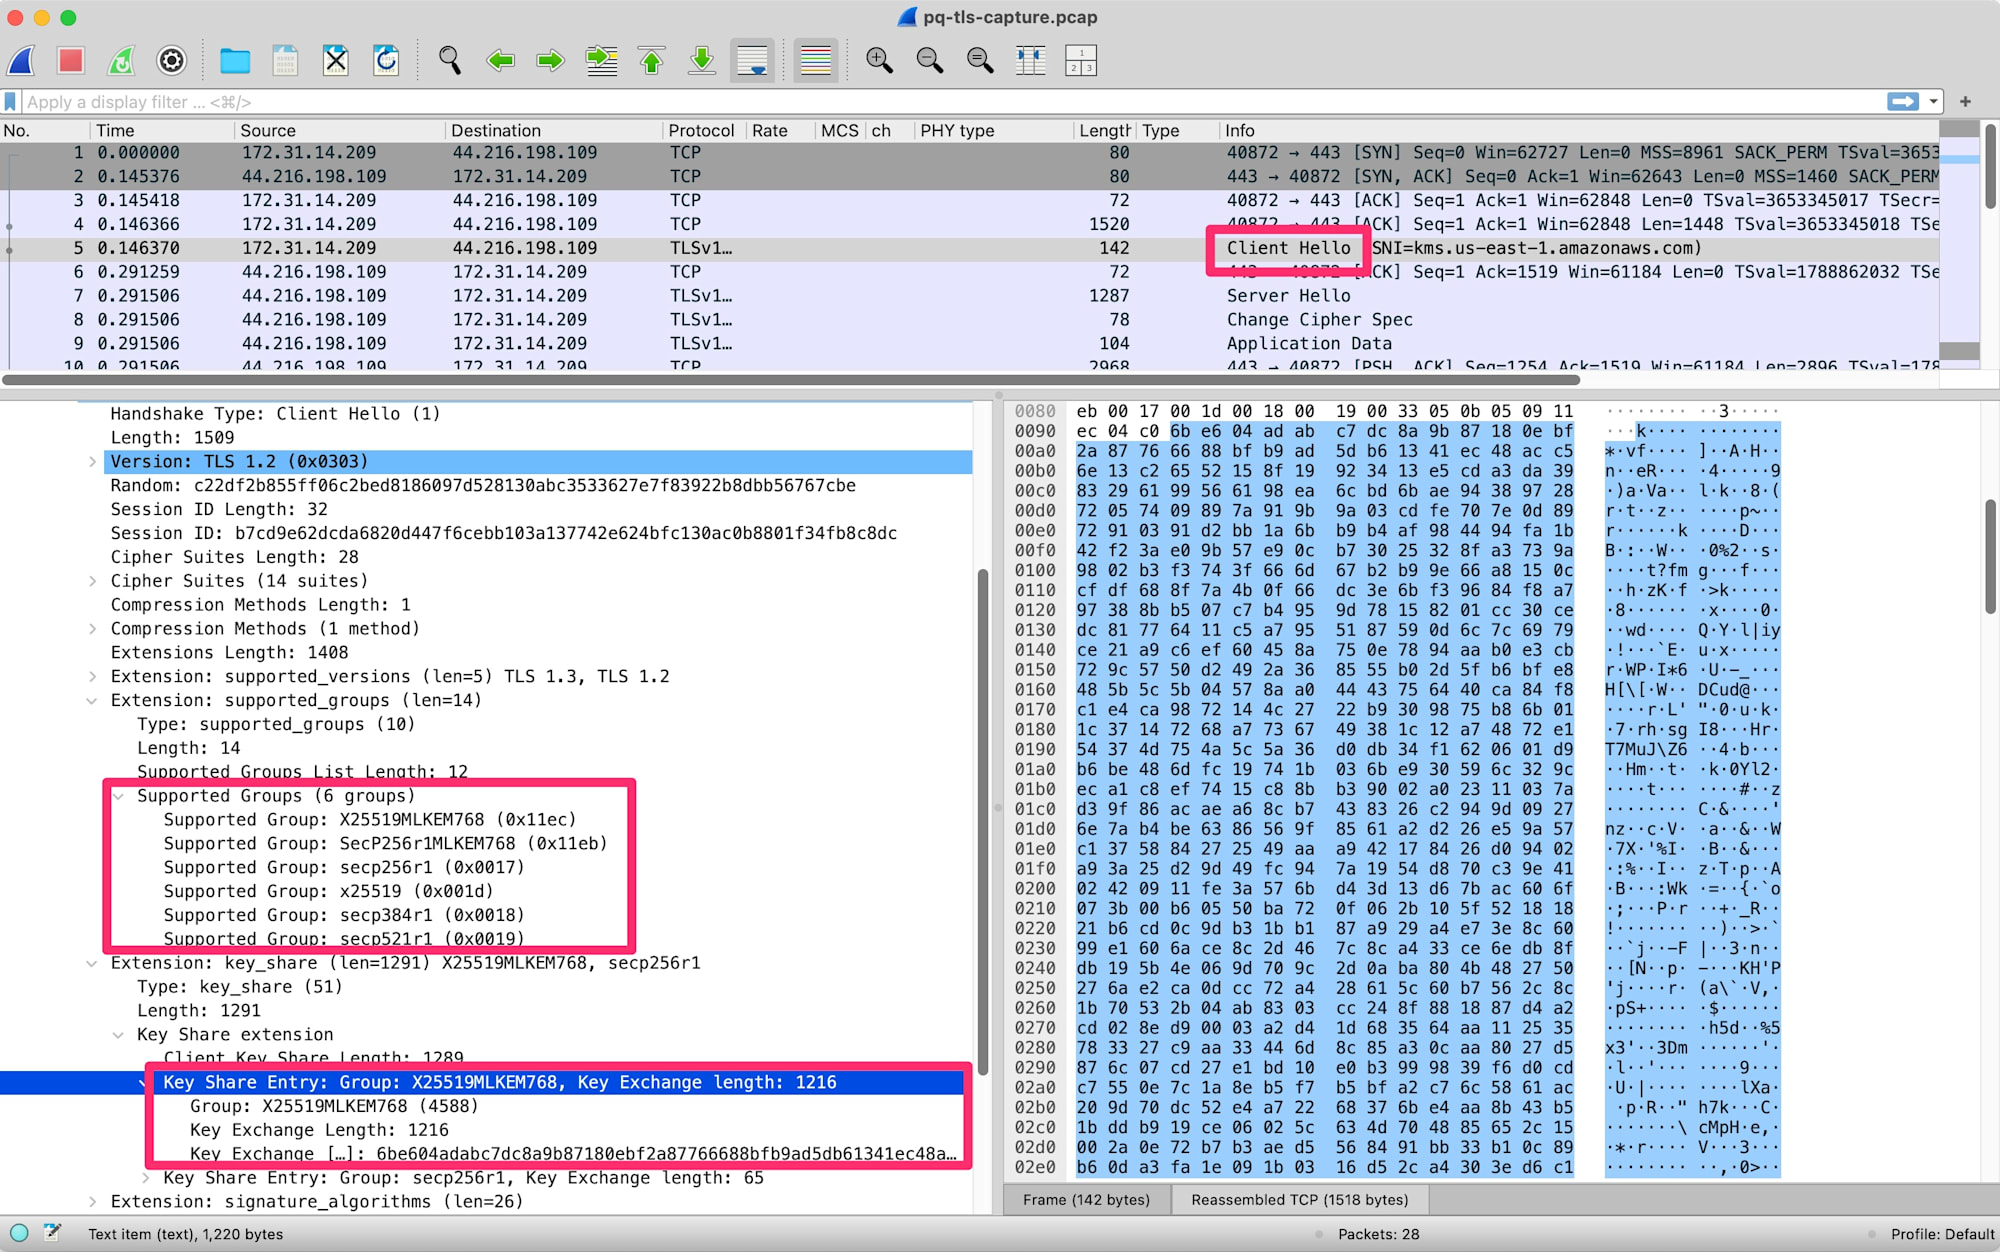The width and height of the screenshot is (2000, 1252).
Task: Expand Compression Methods (1 method)
Action: (93, 629)
